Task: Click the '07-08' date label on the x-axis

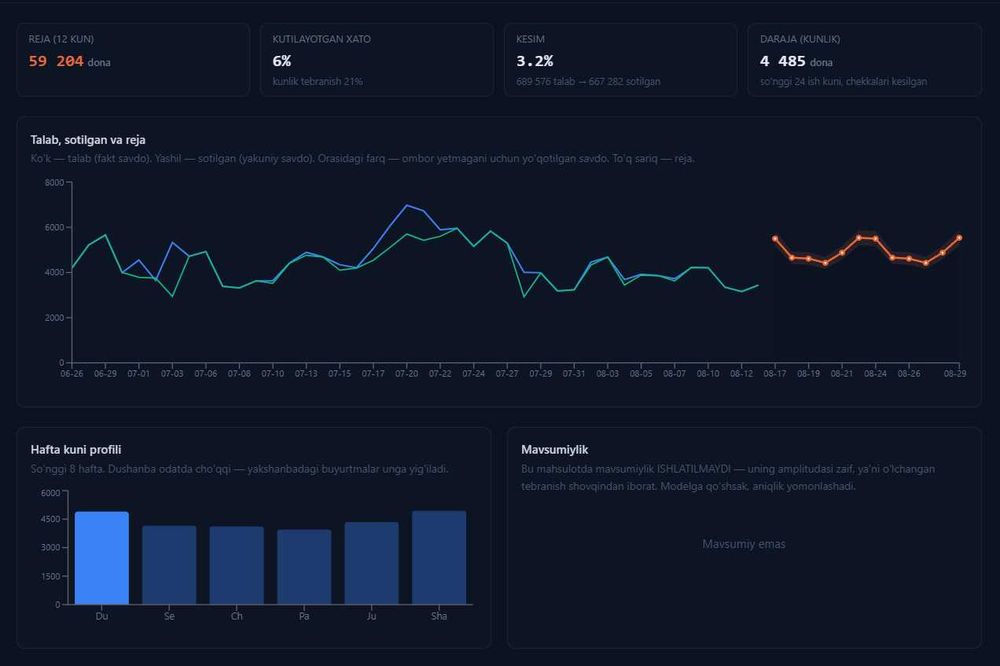Action: tap(239, 374)
